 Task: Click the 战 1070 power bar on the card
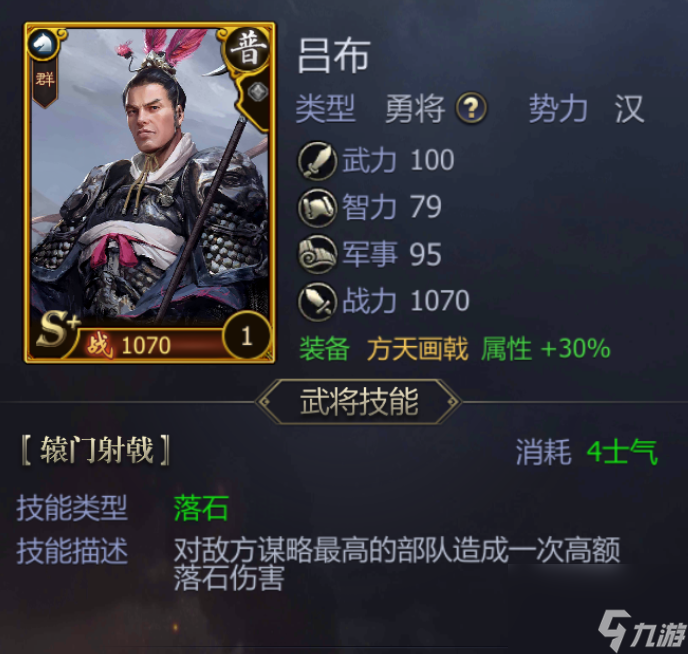[149, 345]
